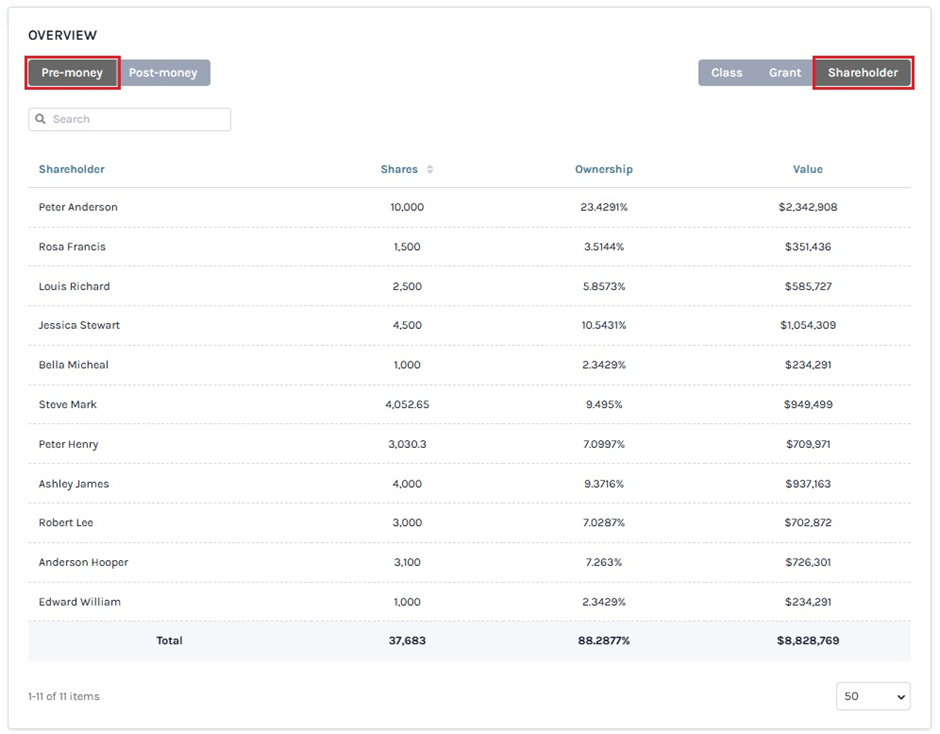Screen dimensions: 940x734
Task: Open the Anderson Hooper shareholder entry
Action: (83, 563)
